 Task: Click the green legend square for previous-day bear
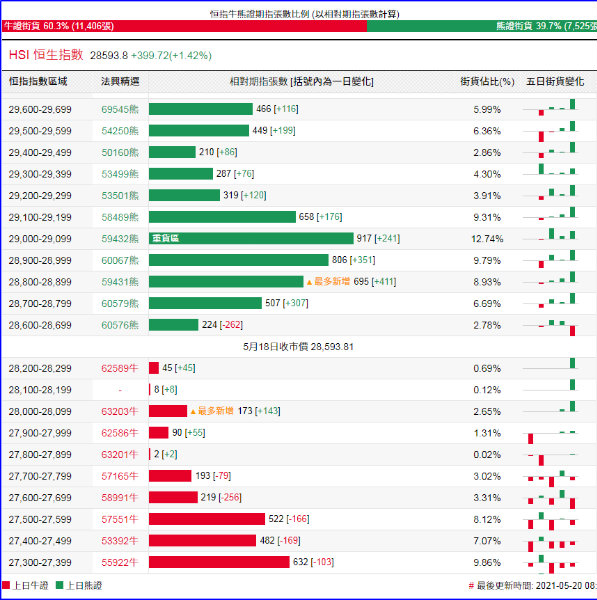click(x=59, y=585)
